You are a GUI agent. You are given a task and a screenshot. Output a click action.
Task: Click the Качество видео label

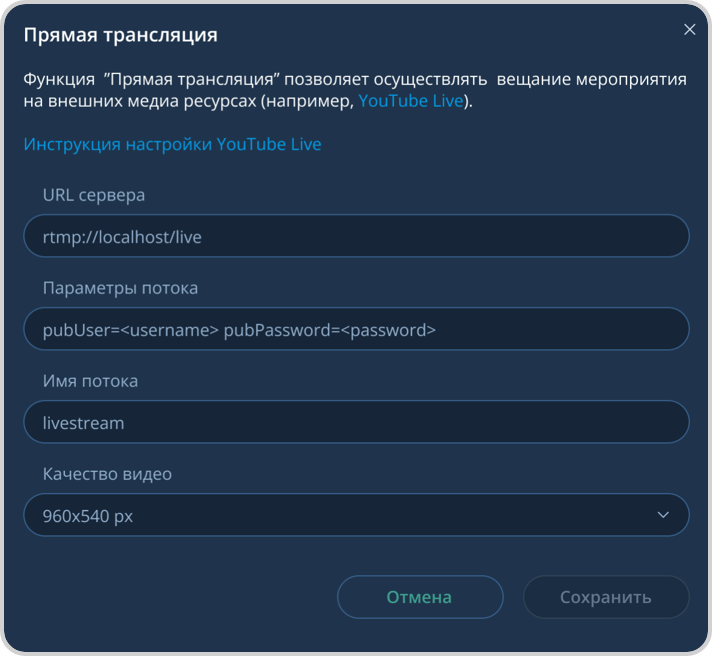click(107, 474)
